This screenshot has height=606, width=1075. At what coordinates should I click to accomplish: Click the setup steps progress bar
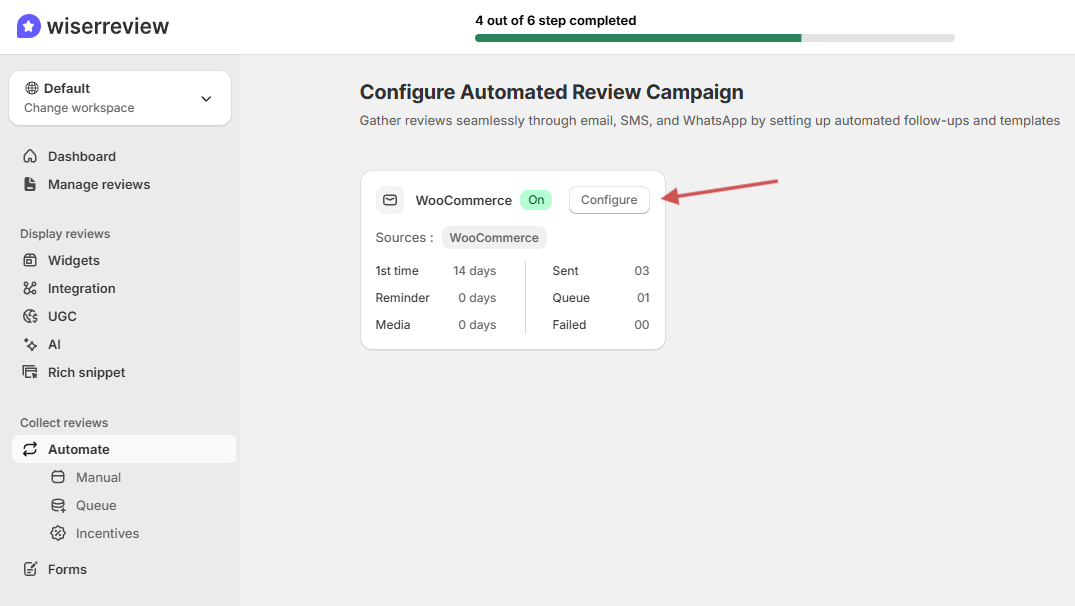pos(714,38)
